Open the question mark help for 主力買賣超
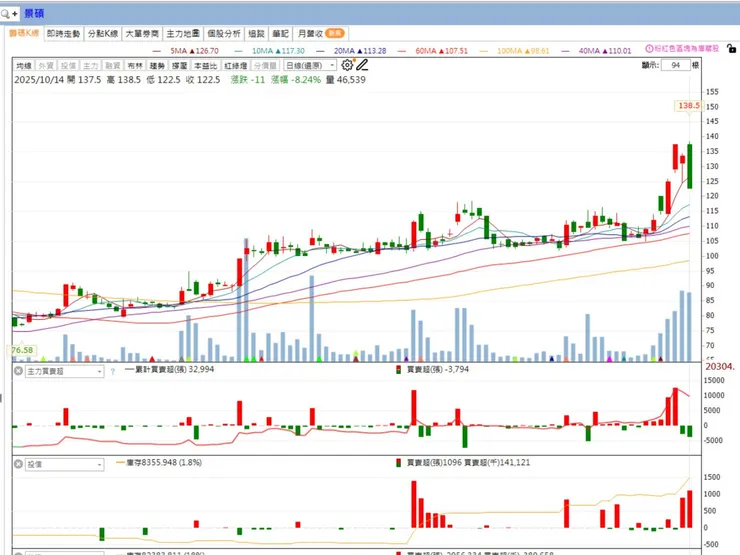Screen dimensions: 740x555 pyautogui.click(x=112, y=372)
